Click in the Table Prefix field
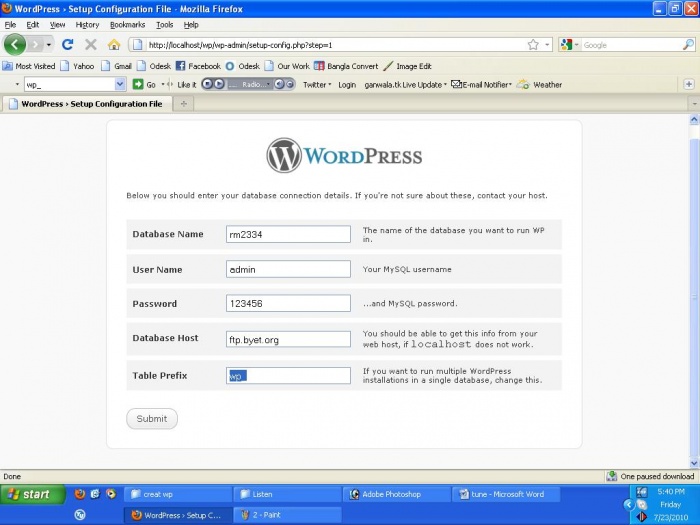The width and height of the screenshot is (700, 525). click(x=288, y=375)
